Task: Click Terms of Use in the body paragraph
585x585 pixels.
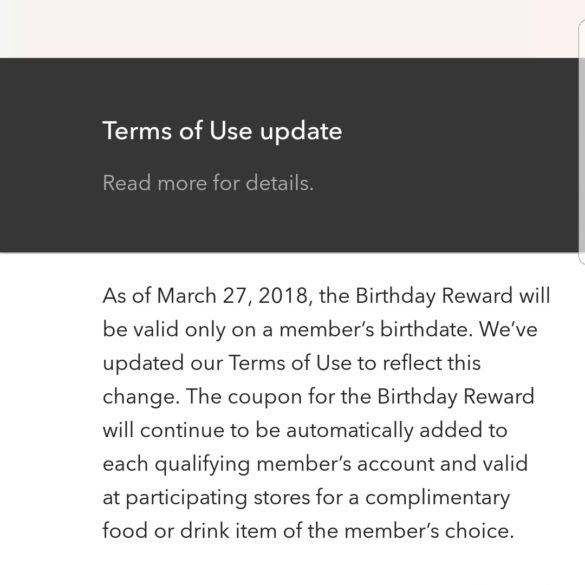Action: pyautogui.click(x=290, y=363)
